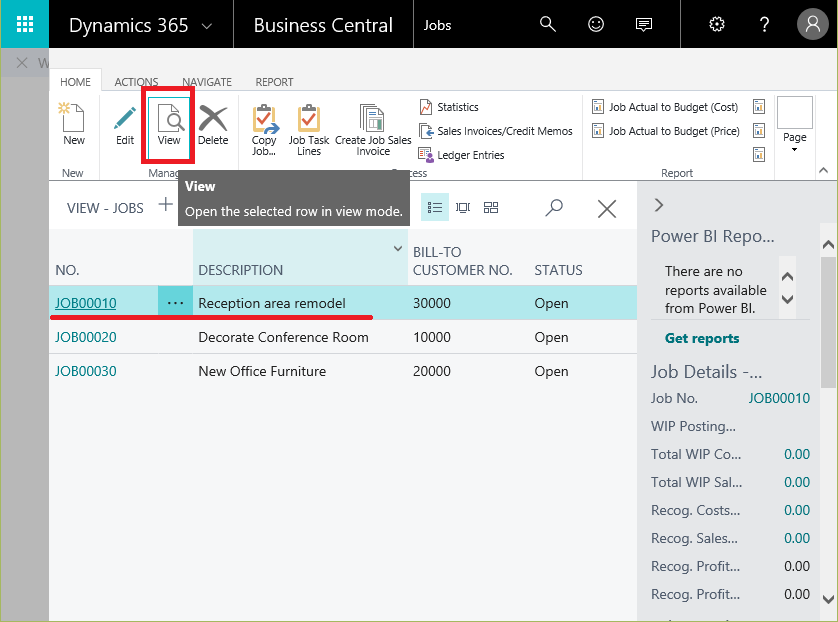Click the Edit pencil icon
This screenshot has height=622, width=838.
125,124
